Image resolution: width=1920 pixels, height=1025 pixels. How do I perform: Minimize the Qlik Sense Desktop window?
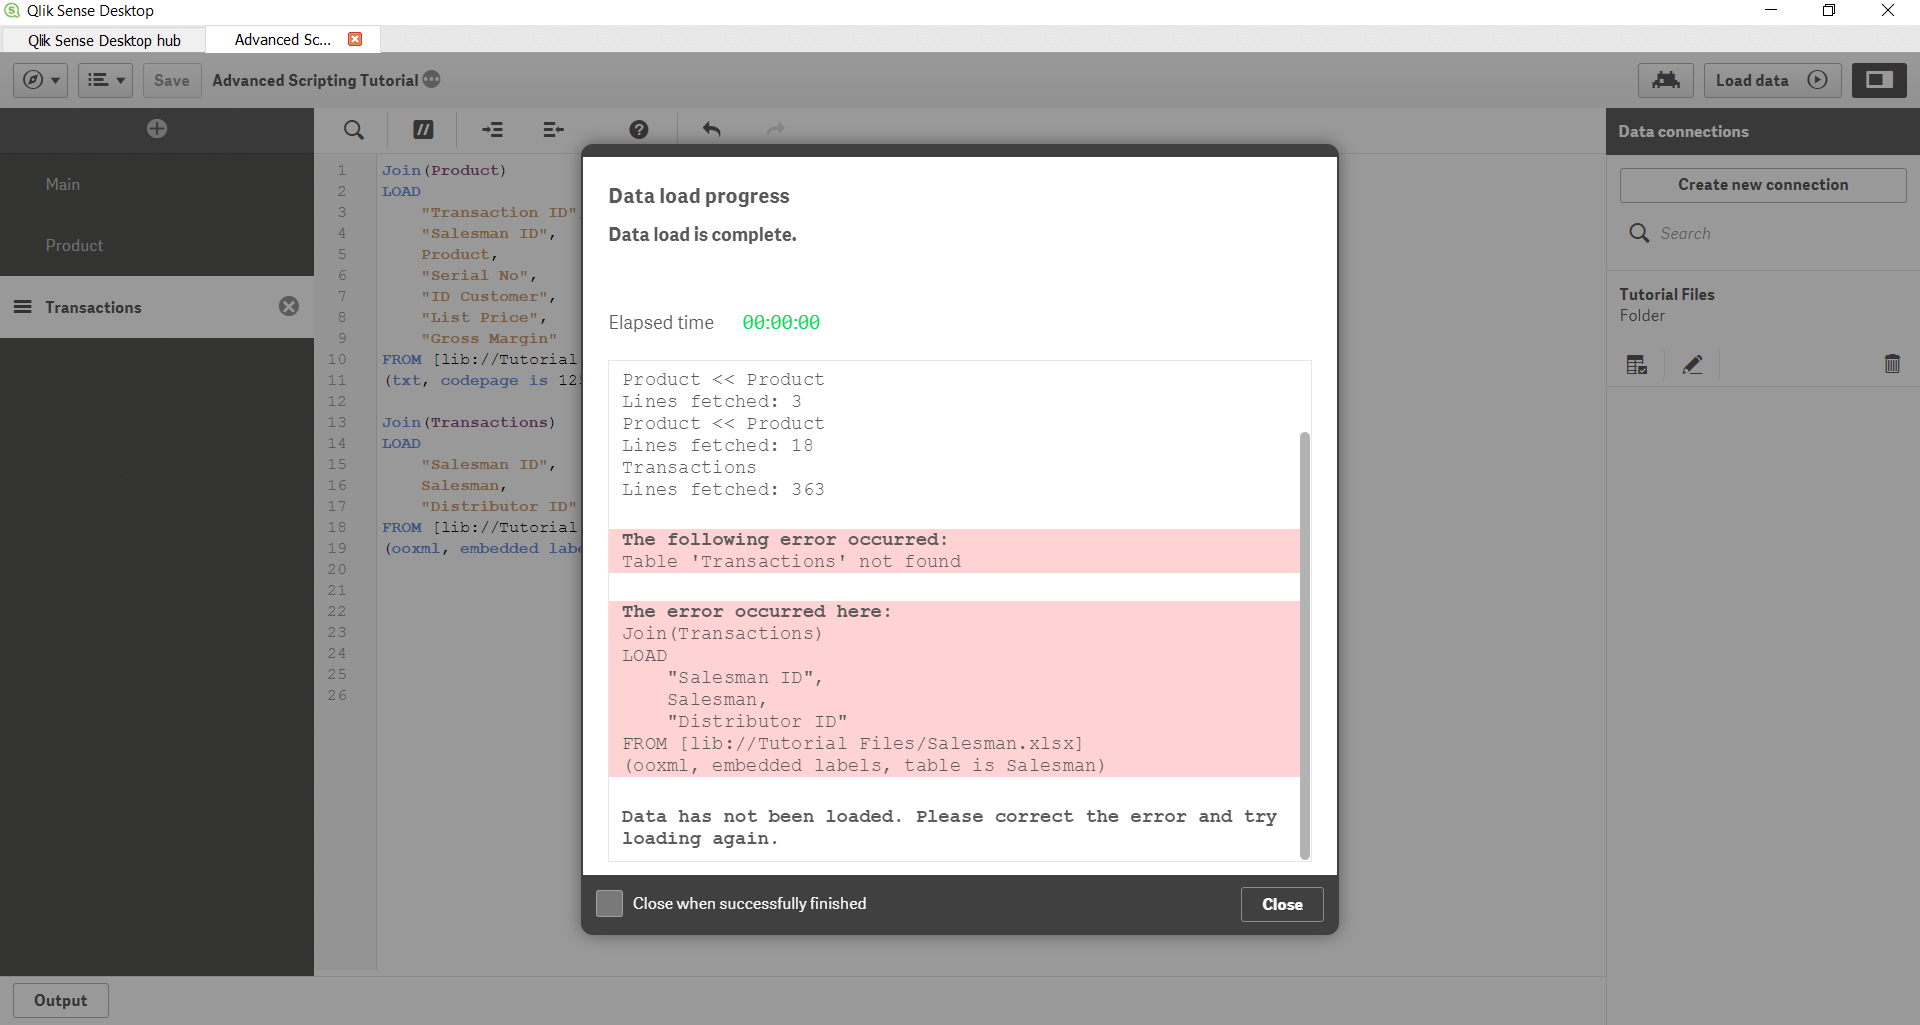[x=1770, y=11]
